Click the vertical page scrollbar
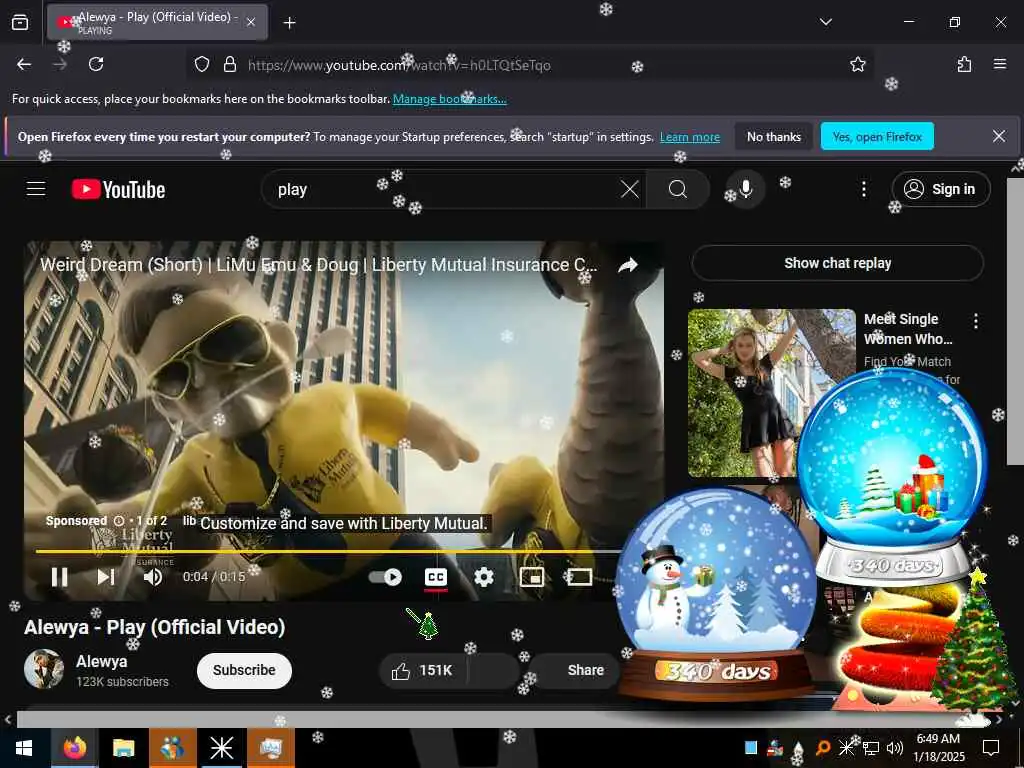This screenshot has width=1024, height=768. tap(1016, 320)
